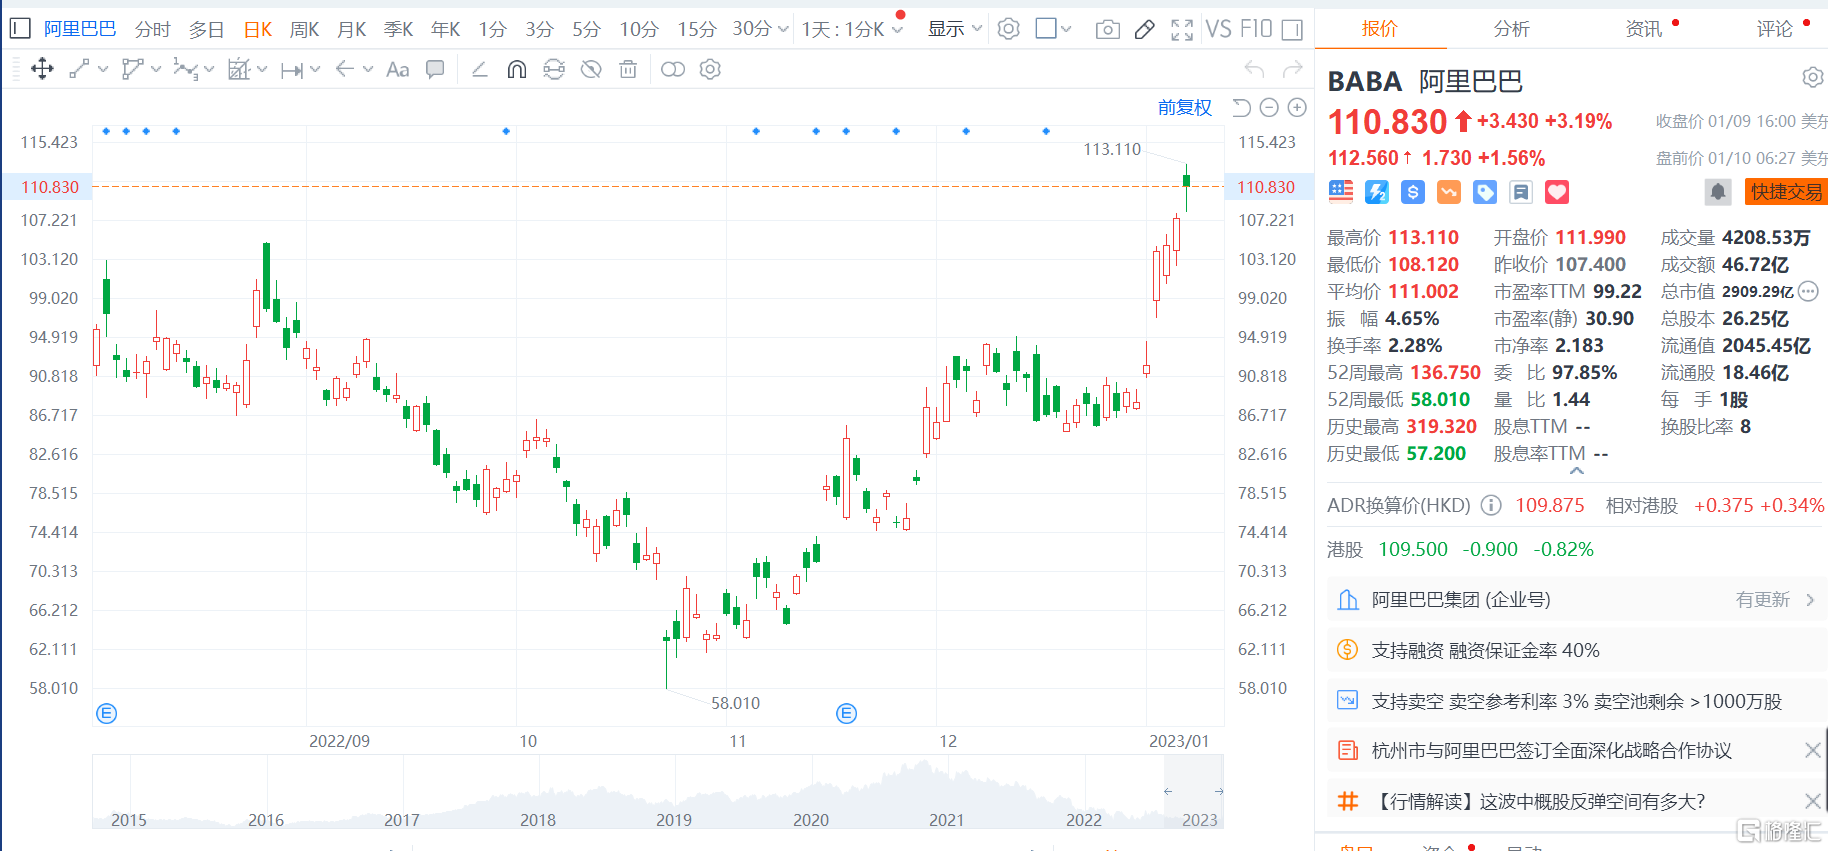Select the horizontal range tool
The height and width of the screenshot is (851, 1828).
tap(292, 70)
